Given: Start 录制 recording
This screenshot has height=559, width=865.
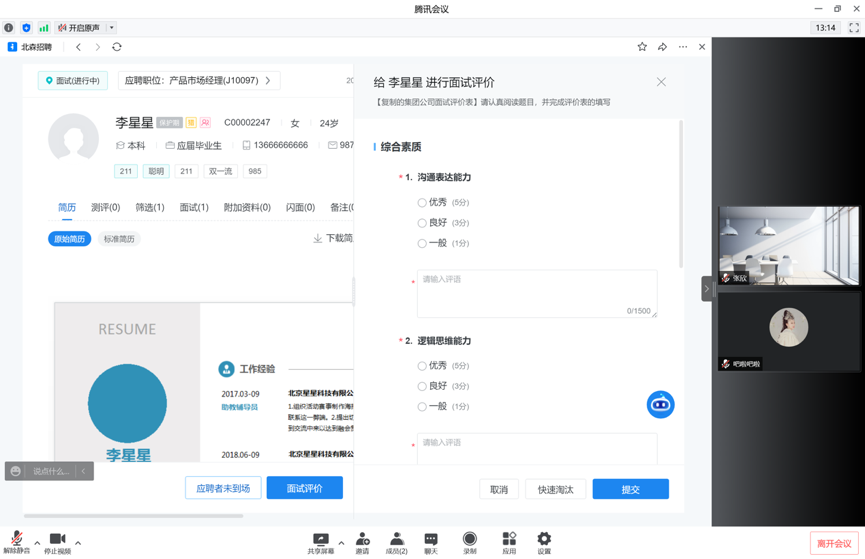Looking at the screenshot, I should (470, 539).
